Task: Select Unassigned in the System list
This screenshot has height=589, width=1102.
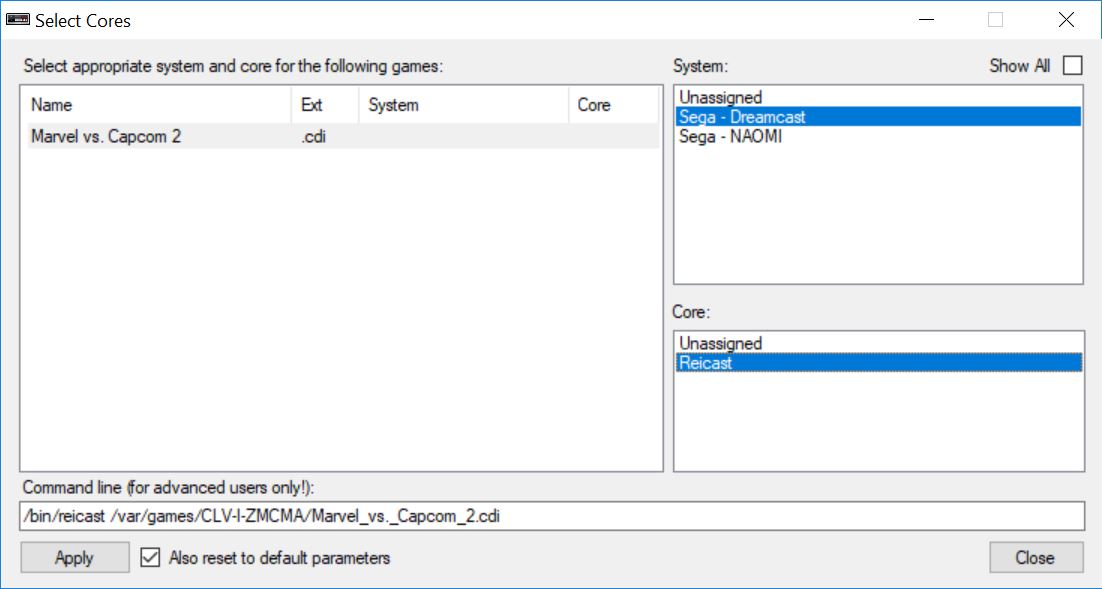Action: 878,97
